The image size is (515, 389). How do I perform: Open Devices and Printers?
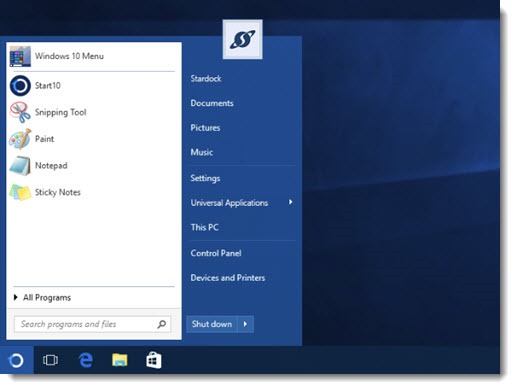228,278
